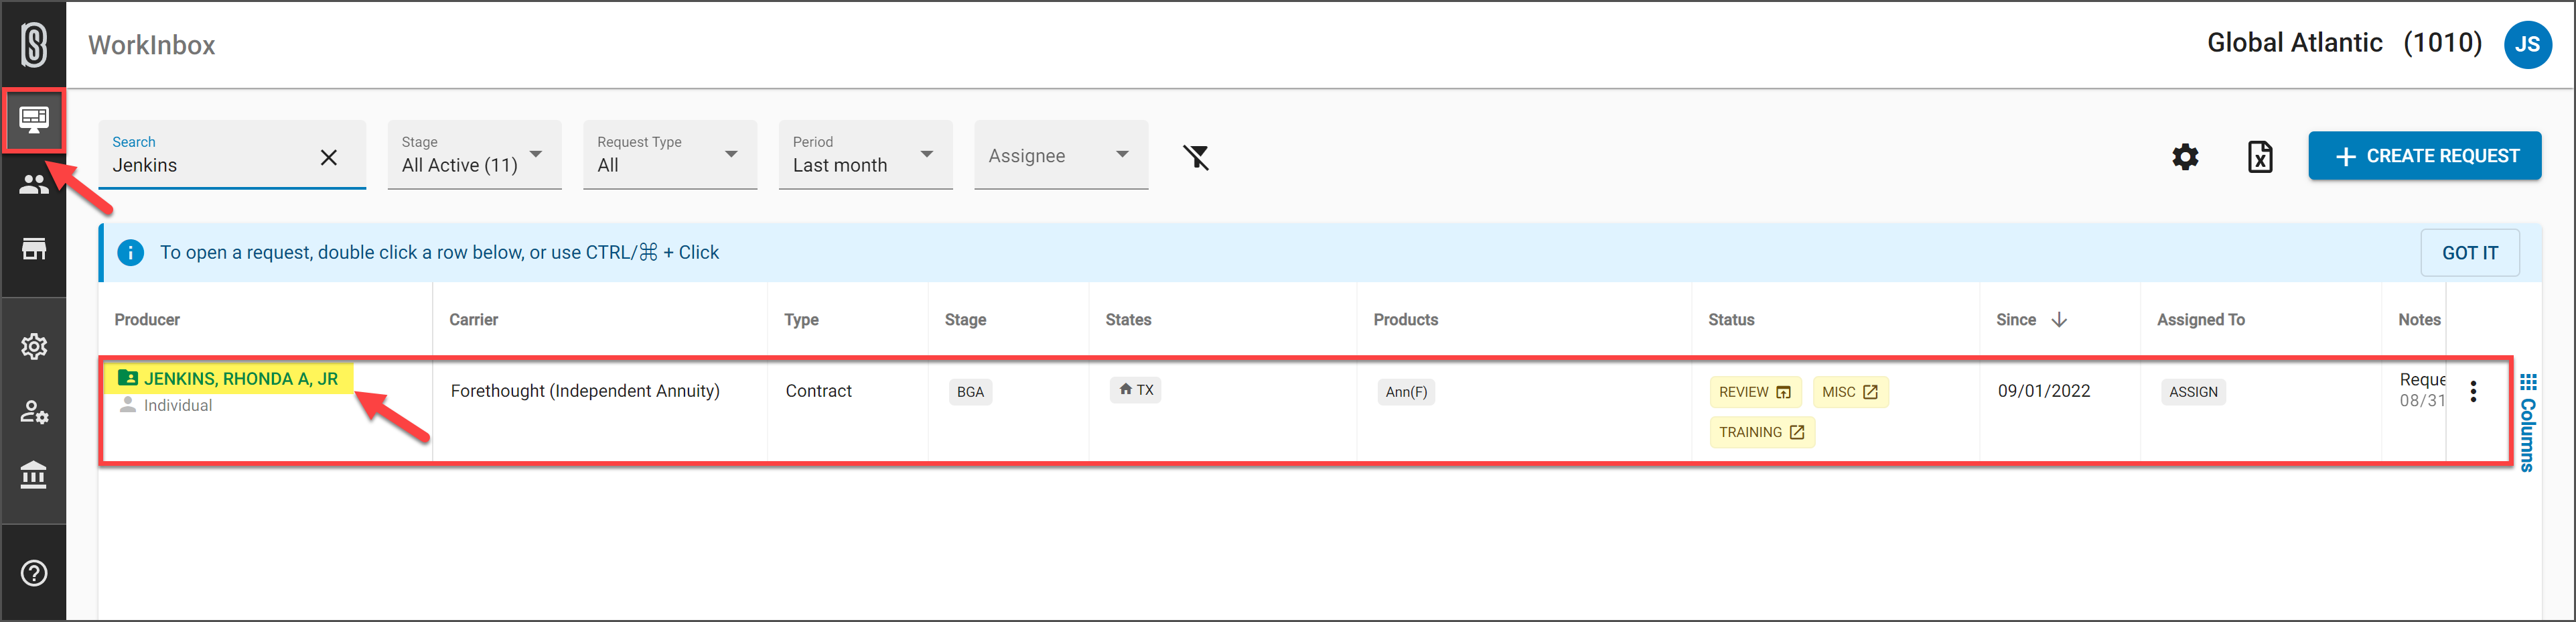Screen dimensions: 2576x622
Task: Sort by the Products column header
Action: click(x=1405, y=320)
